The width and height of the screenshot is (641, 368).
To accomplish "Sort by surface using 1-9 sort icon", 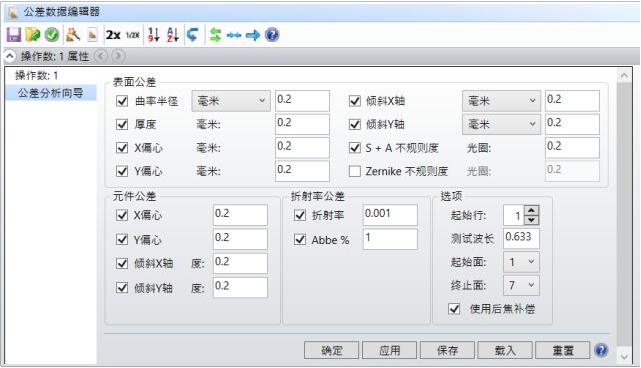I will tap(154, 35).
